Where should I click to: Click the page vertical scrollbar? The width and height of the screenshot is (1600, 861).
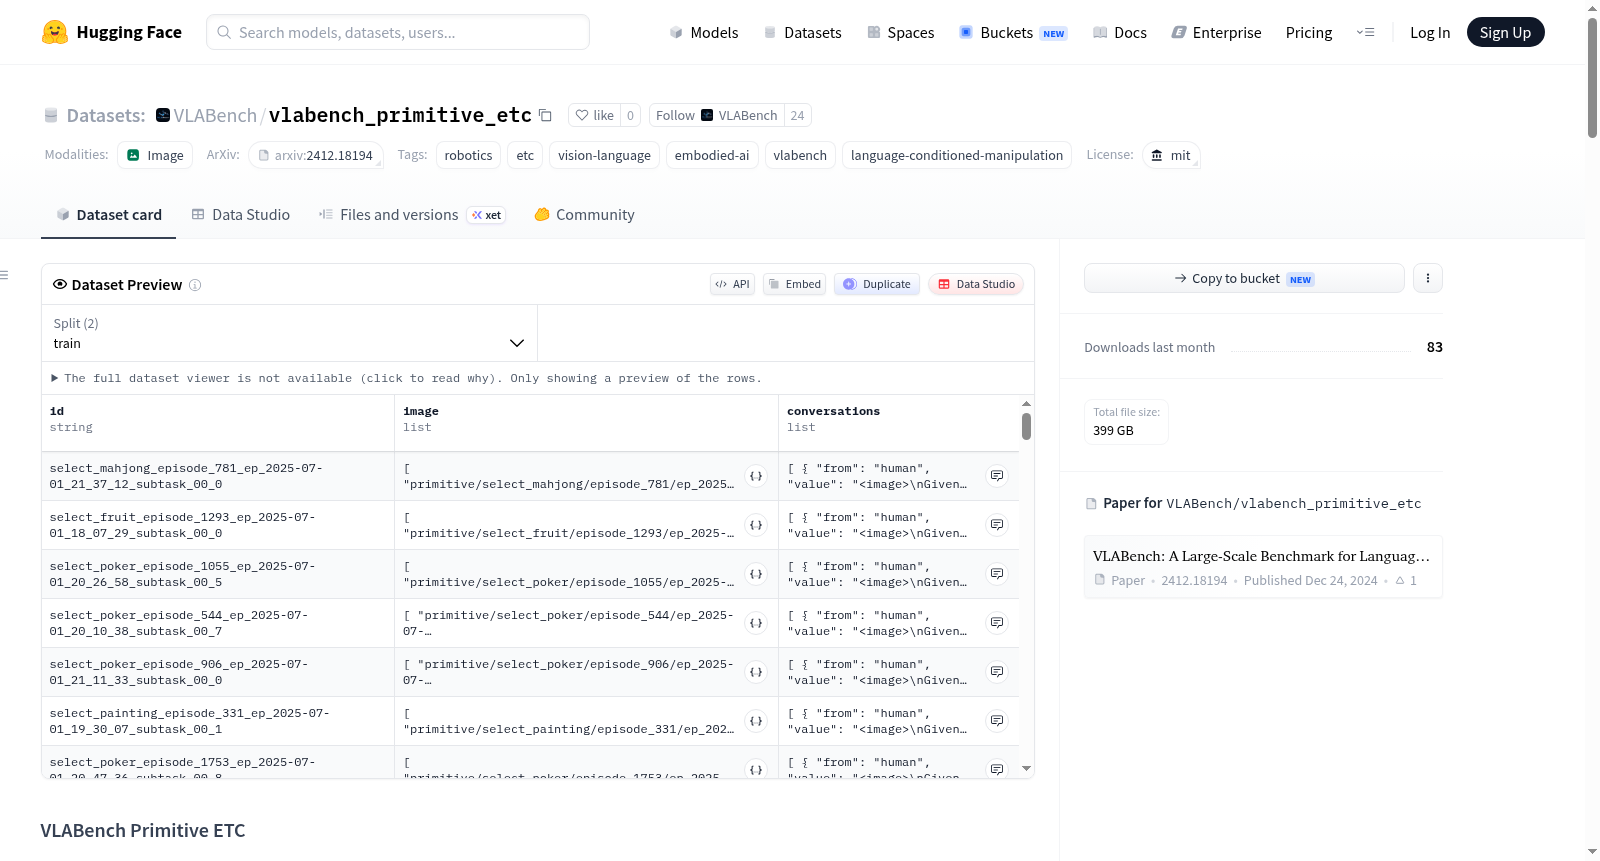click(1592, 78)
